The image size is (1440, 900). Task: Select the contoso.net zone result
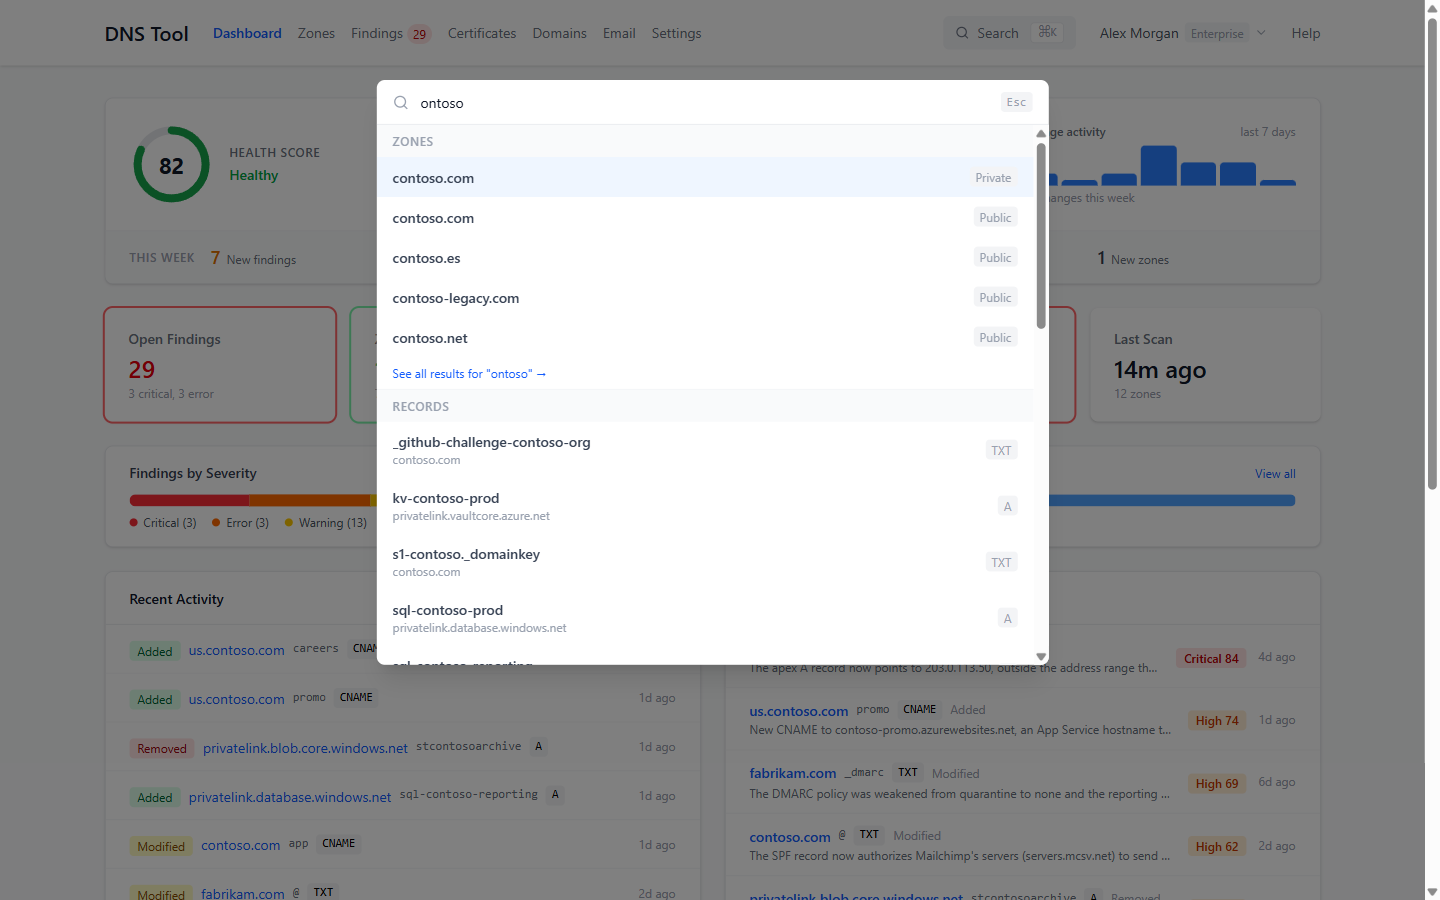coord(705,338)
